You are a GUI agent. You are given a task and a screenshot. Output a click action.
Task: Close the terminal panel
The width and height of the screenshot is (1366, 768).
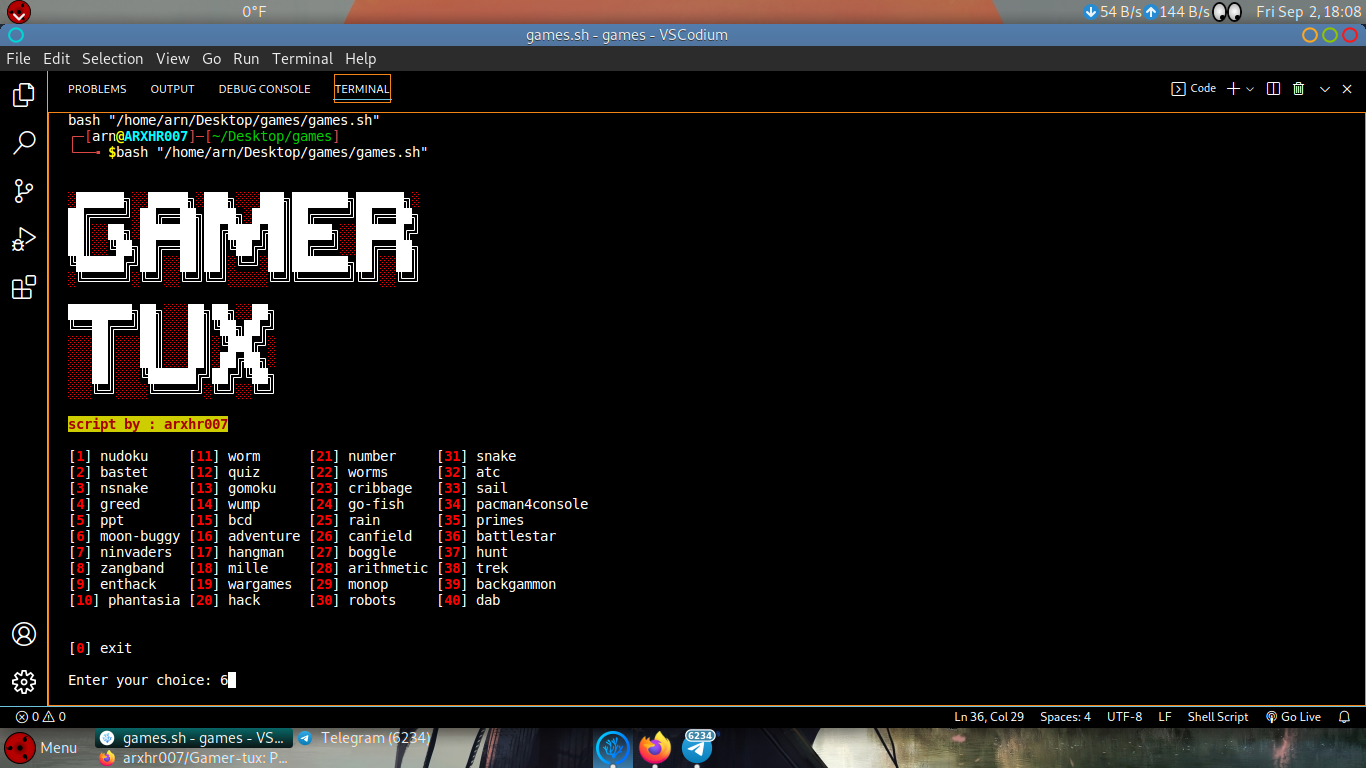[x=1347, y=89]
